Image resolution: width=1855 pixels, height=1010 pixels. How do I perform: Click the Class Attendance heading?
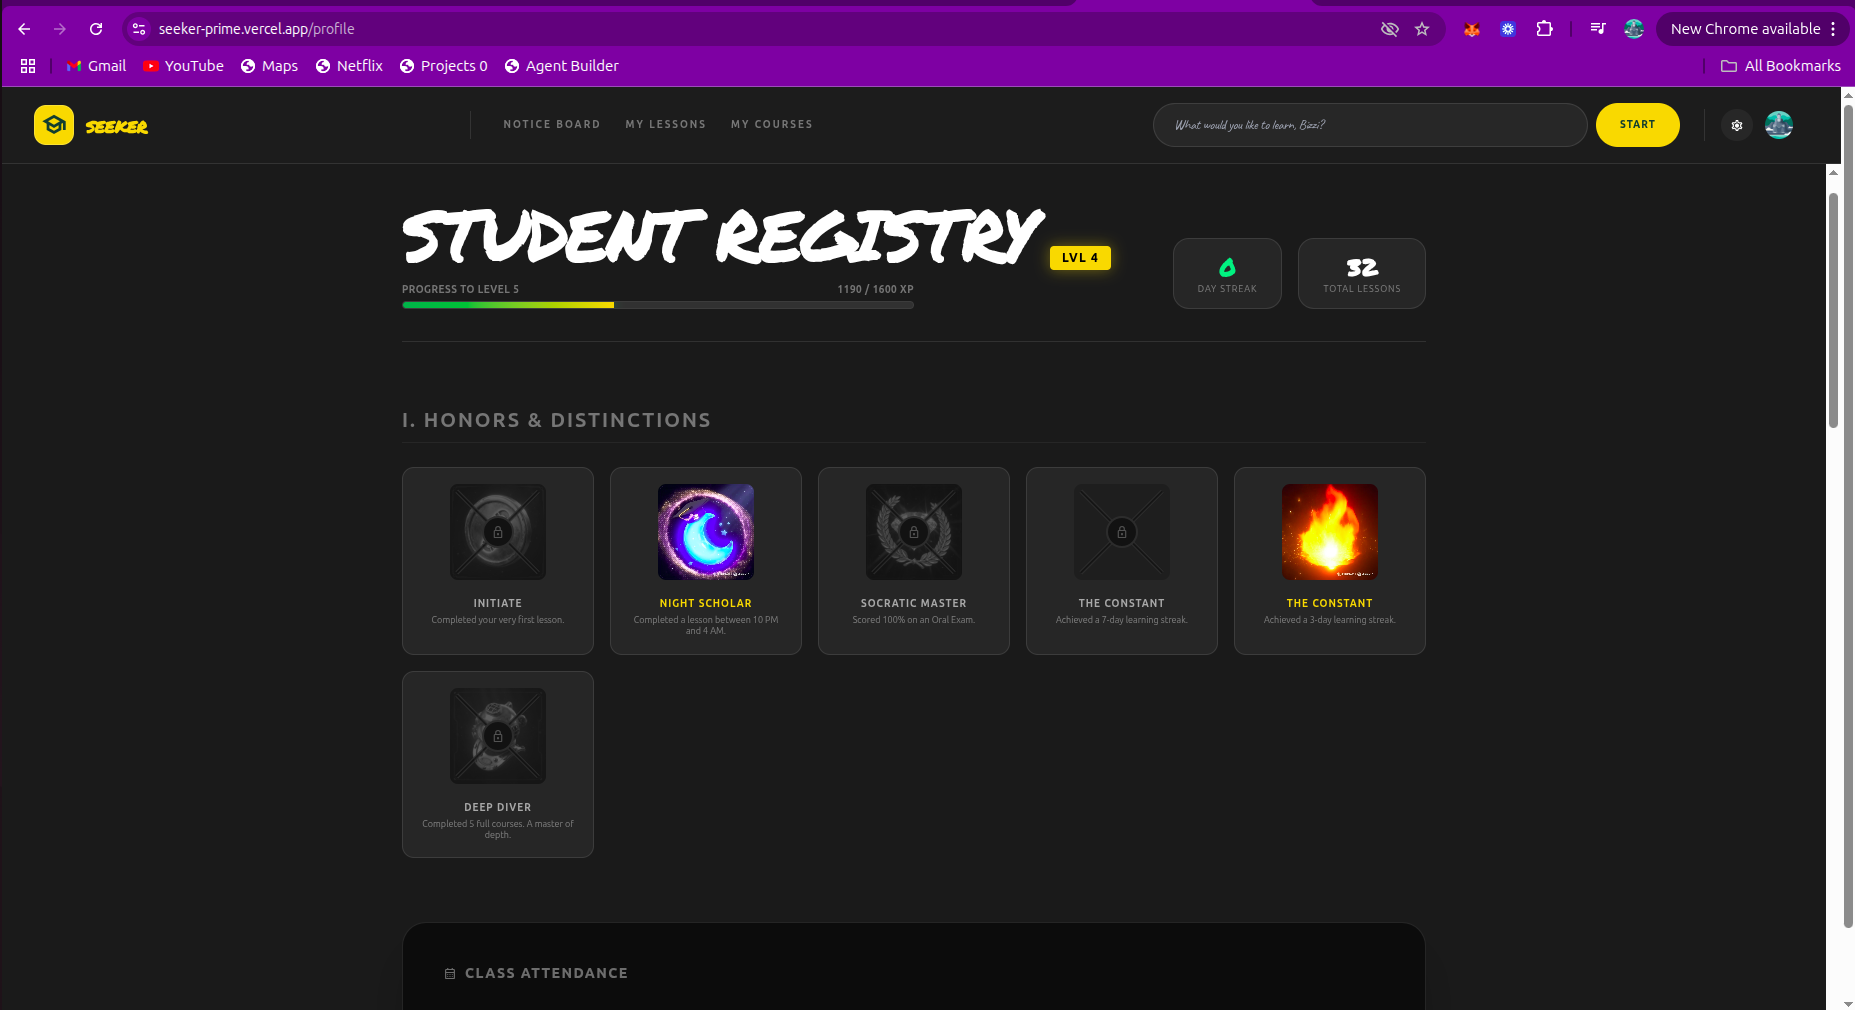click(546, 973)
